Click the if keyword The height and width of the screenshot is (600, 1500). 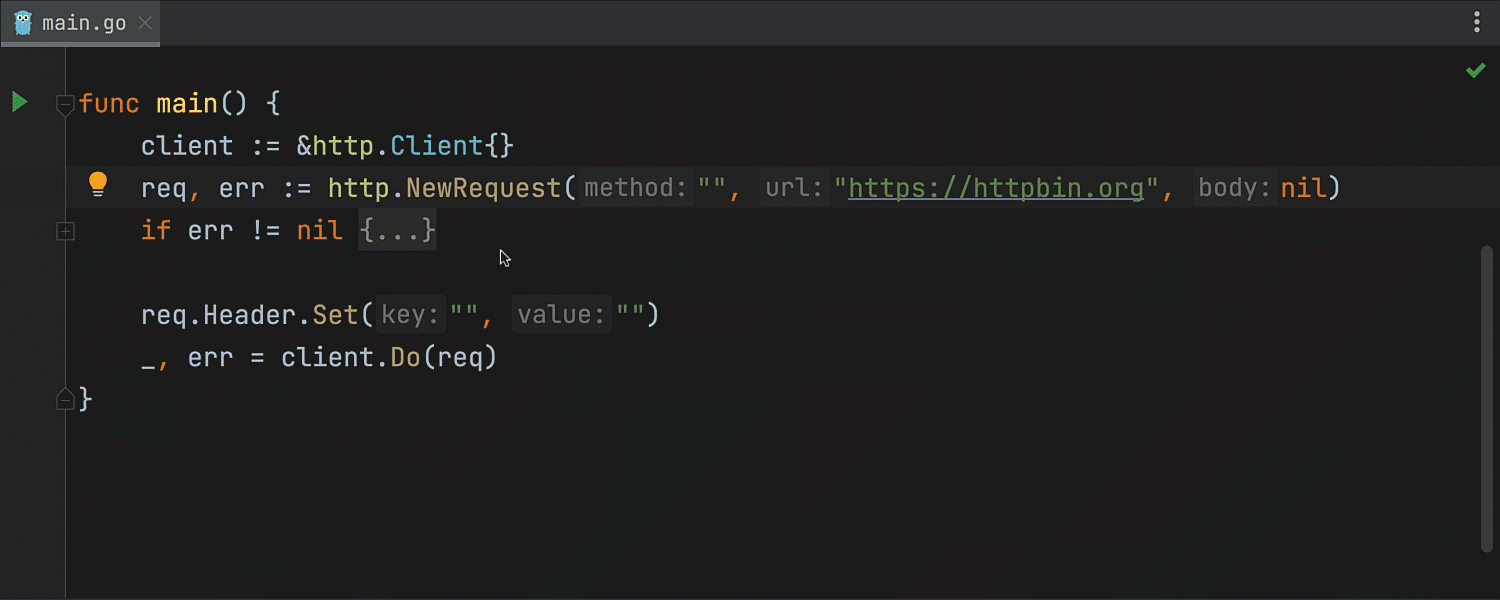coord(156,230)
